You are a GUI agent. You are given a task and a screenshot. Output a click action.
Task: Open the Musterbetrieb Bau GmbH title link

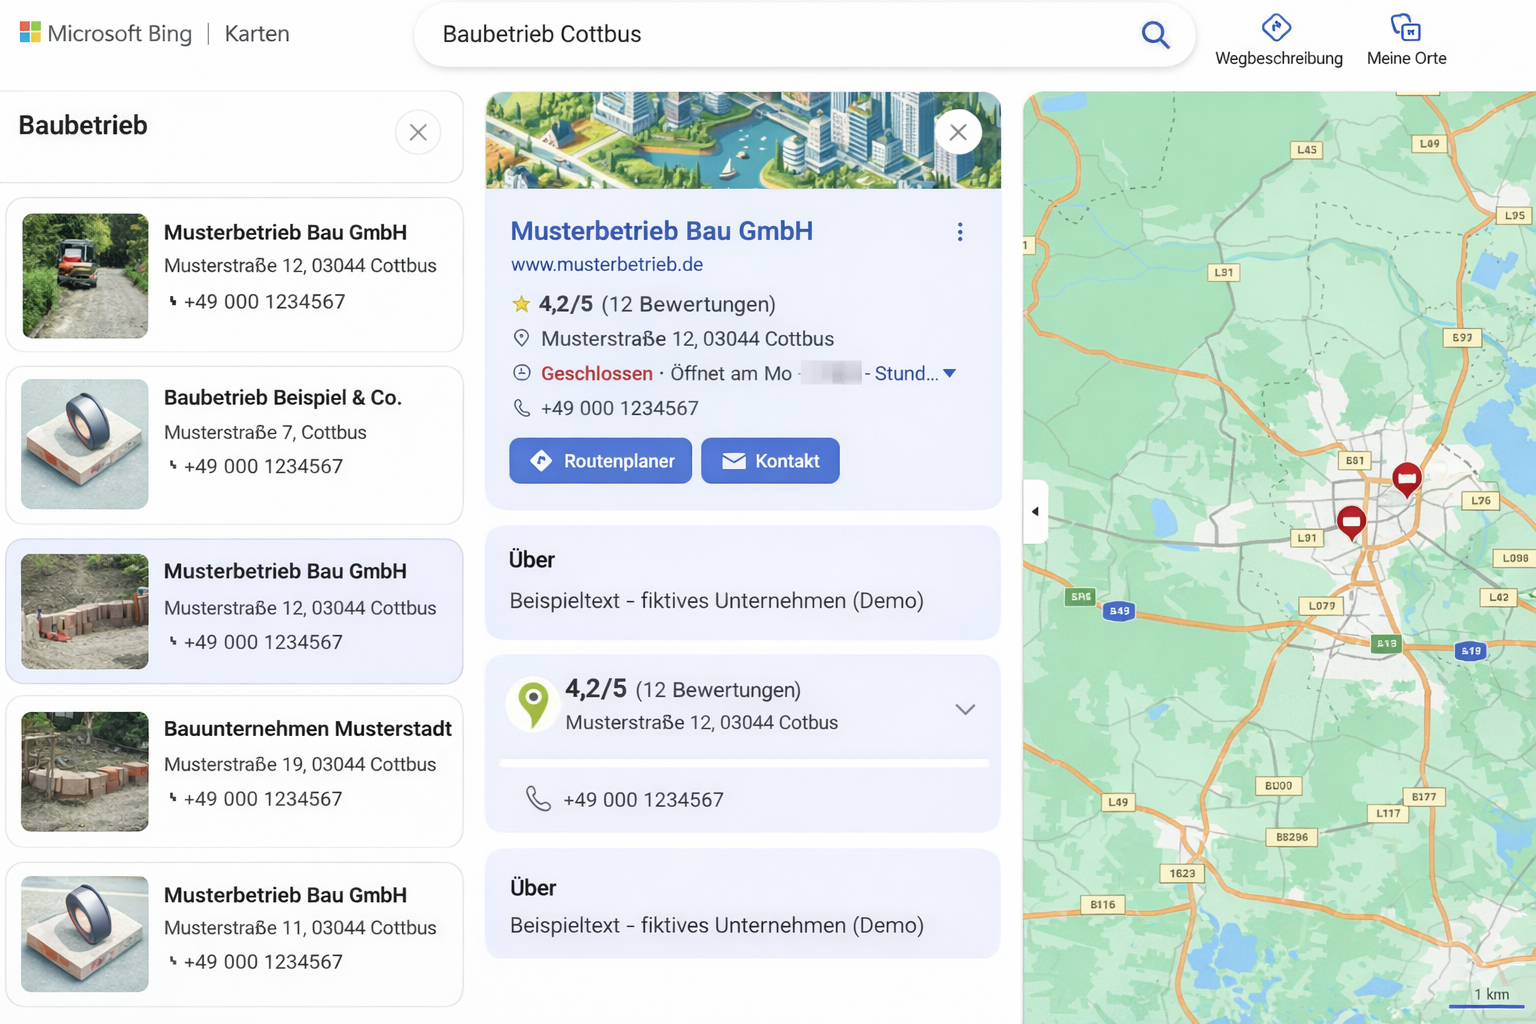661,231
